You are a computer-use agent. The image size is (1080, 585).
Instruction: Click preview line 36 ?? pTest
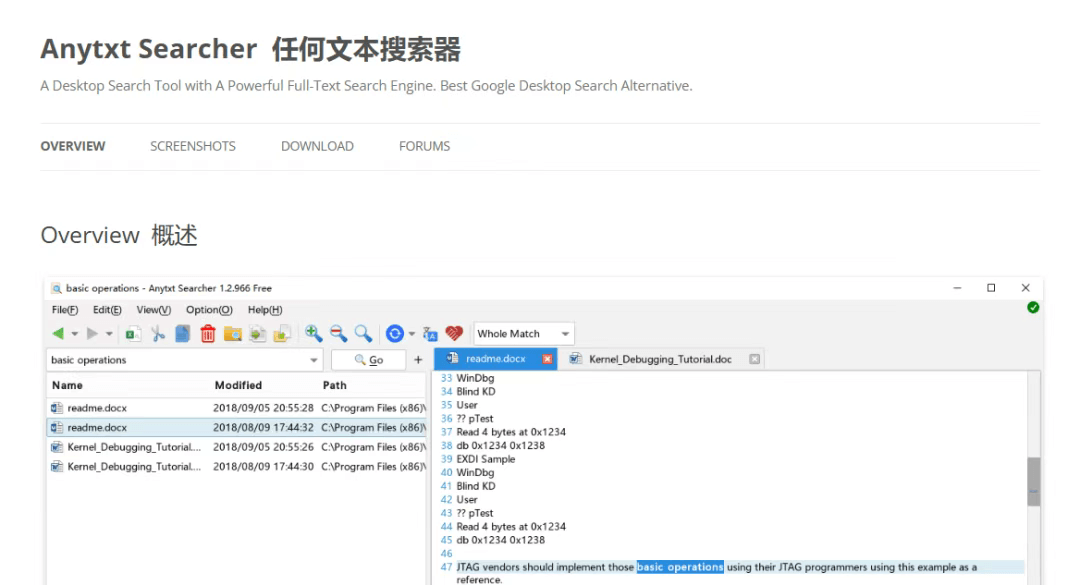[475, 419]
